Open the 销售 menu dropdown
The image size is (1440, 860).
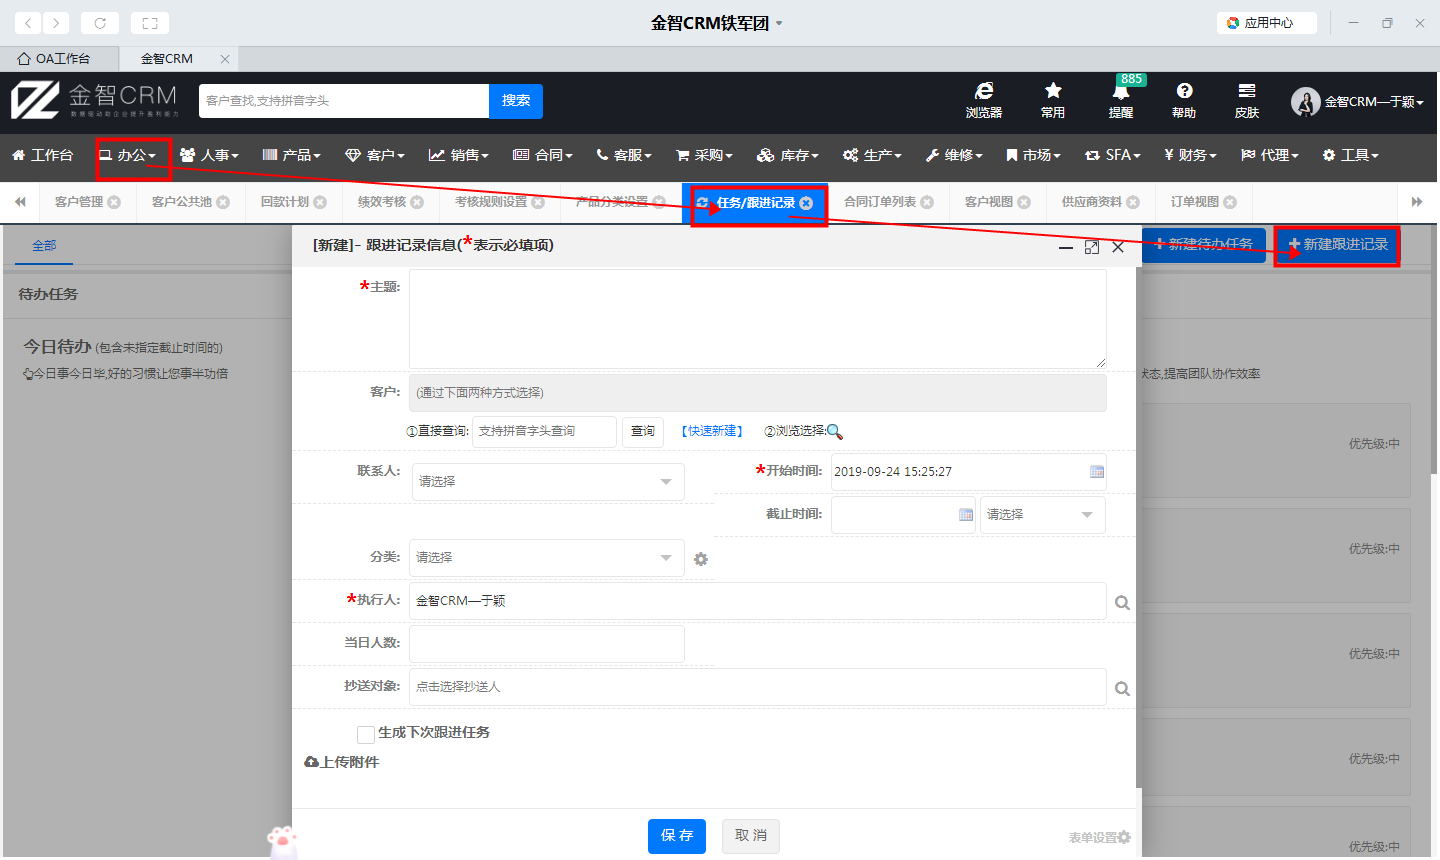pyautogui.click(x=459, y=155)
